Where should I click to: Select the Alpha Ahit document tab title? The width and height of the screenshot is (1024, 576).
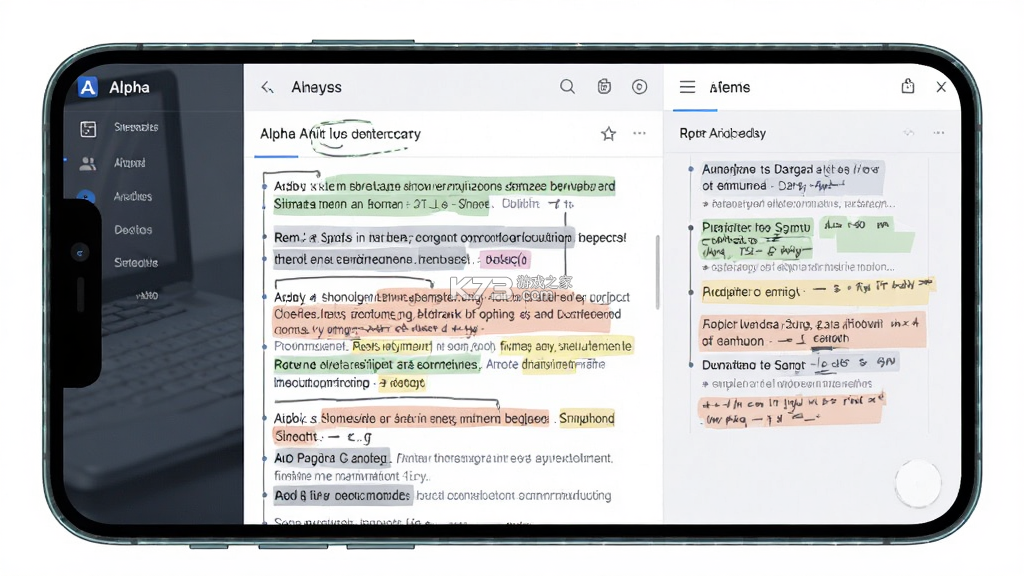click(340, 134)
